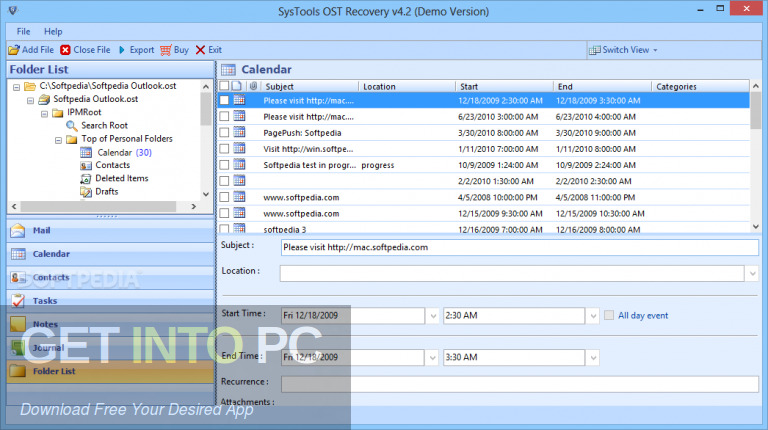768x430 pixels.
Task: Select the www.softpedia.com 12/15/2009 row
Action: (x=483, y=214)
